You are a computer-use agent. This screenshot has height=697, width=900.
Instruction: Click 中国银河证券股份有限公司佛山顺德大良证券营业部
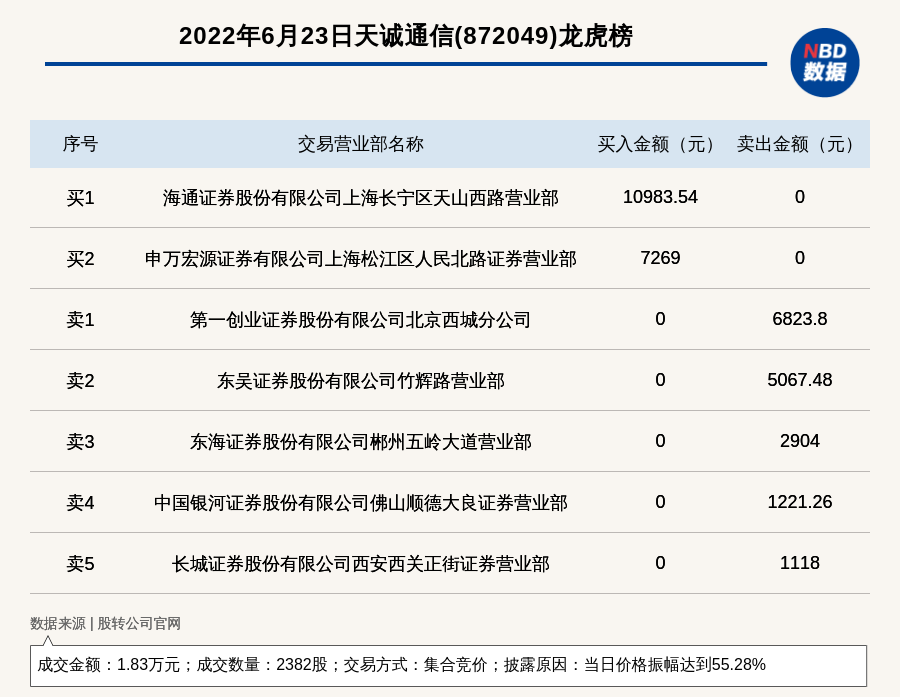tap(360, 503)
